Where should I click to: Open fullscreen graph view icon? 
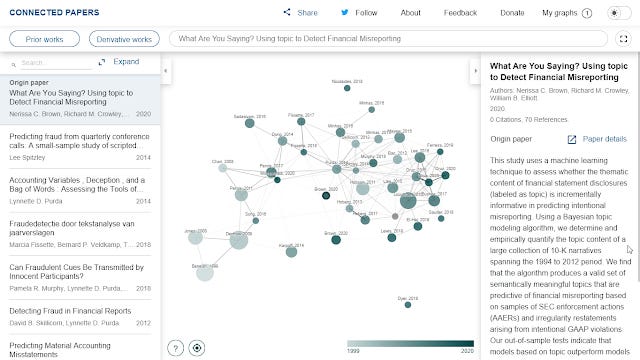coord(623,39)
